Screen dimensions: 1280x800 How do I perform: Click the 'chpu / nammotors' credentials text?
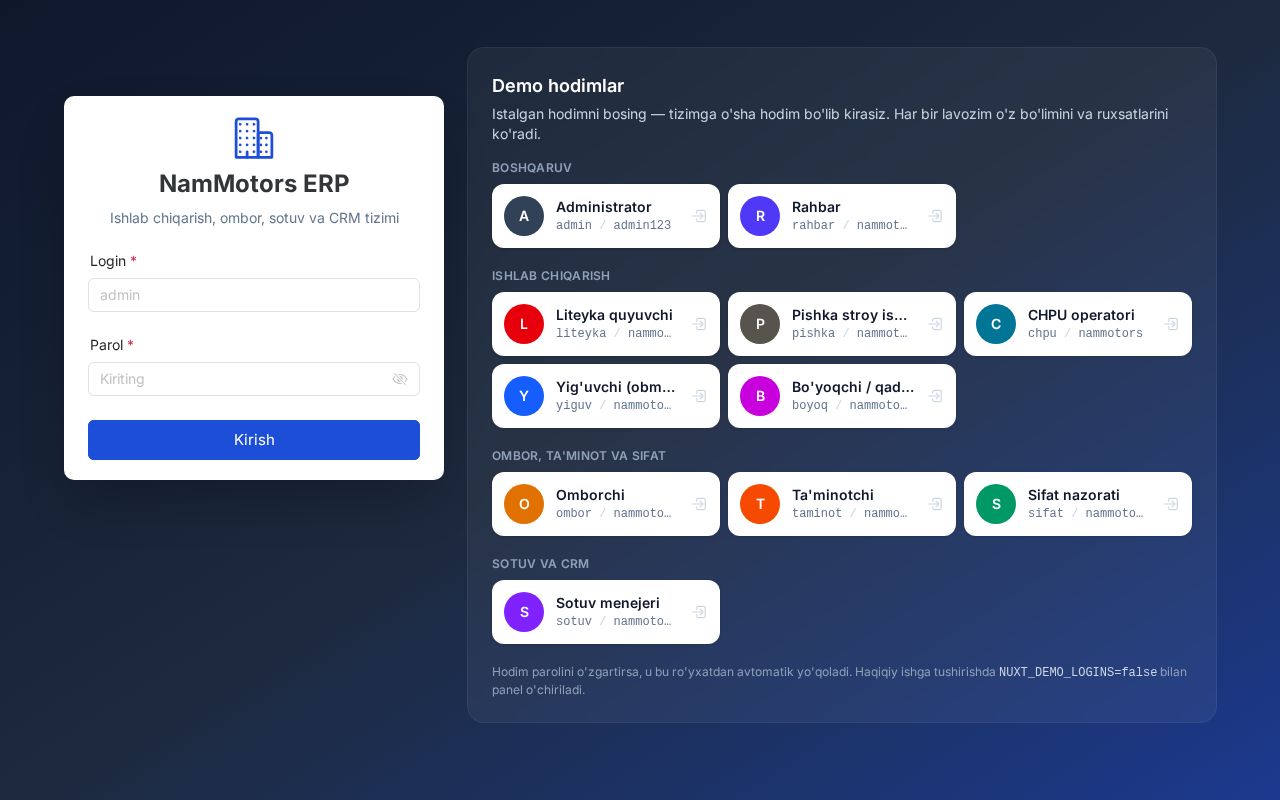tap(1085, 334)
